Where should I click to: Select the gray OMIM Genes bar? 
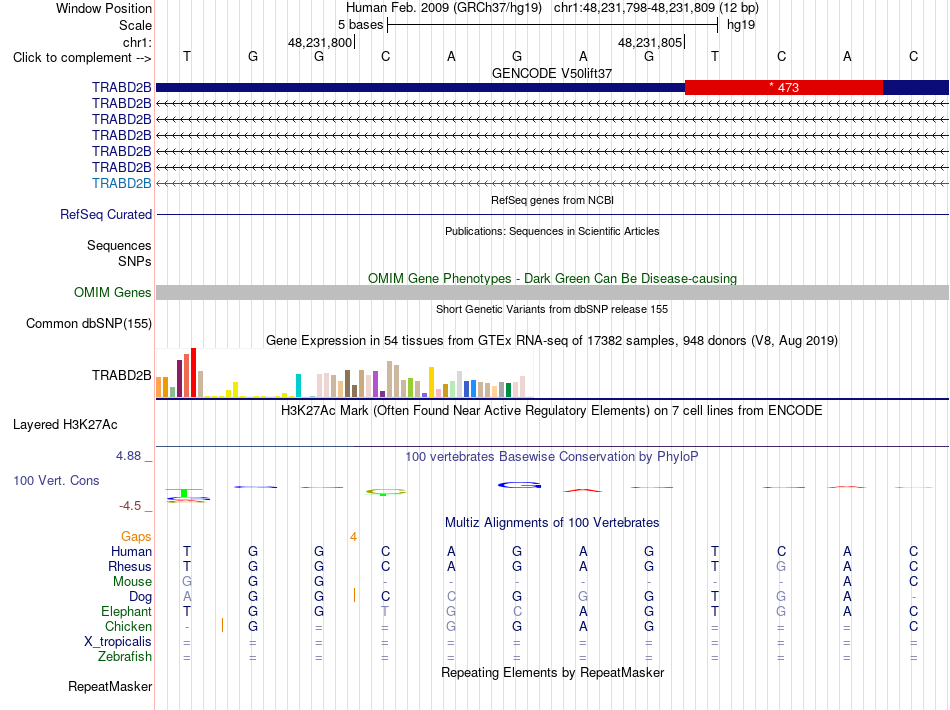pyautogui.click(x=552, y=293)
